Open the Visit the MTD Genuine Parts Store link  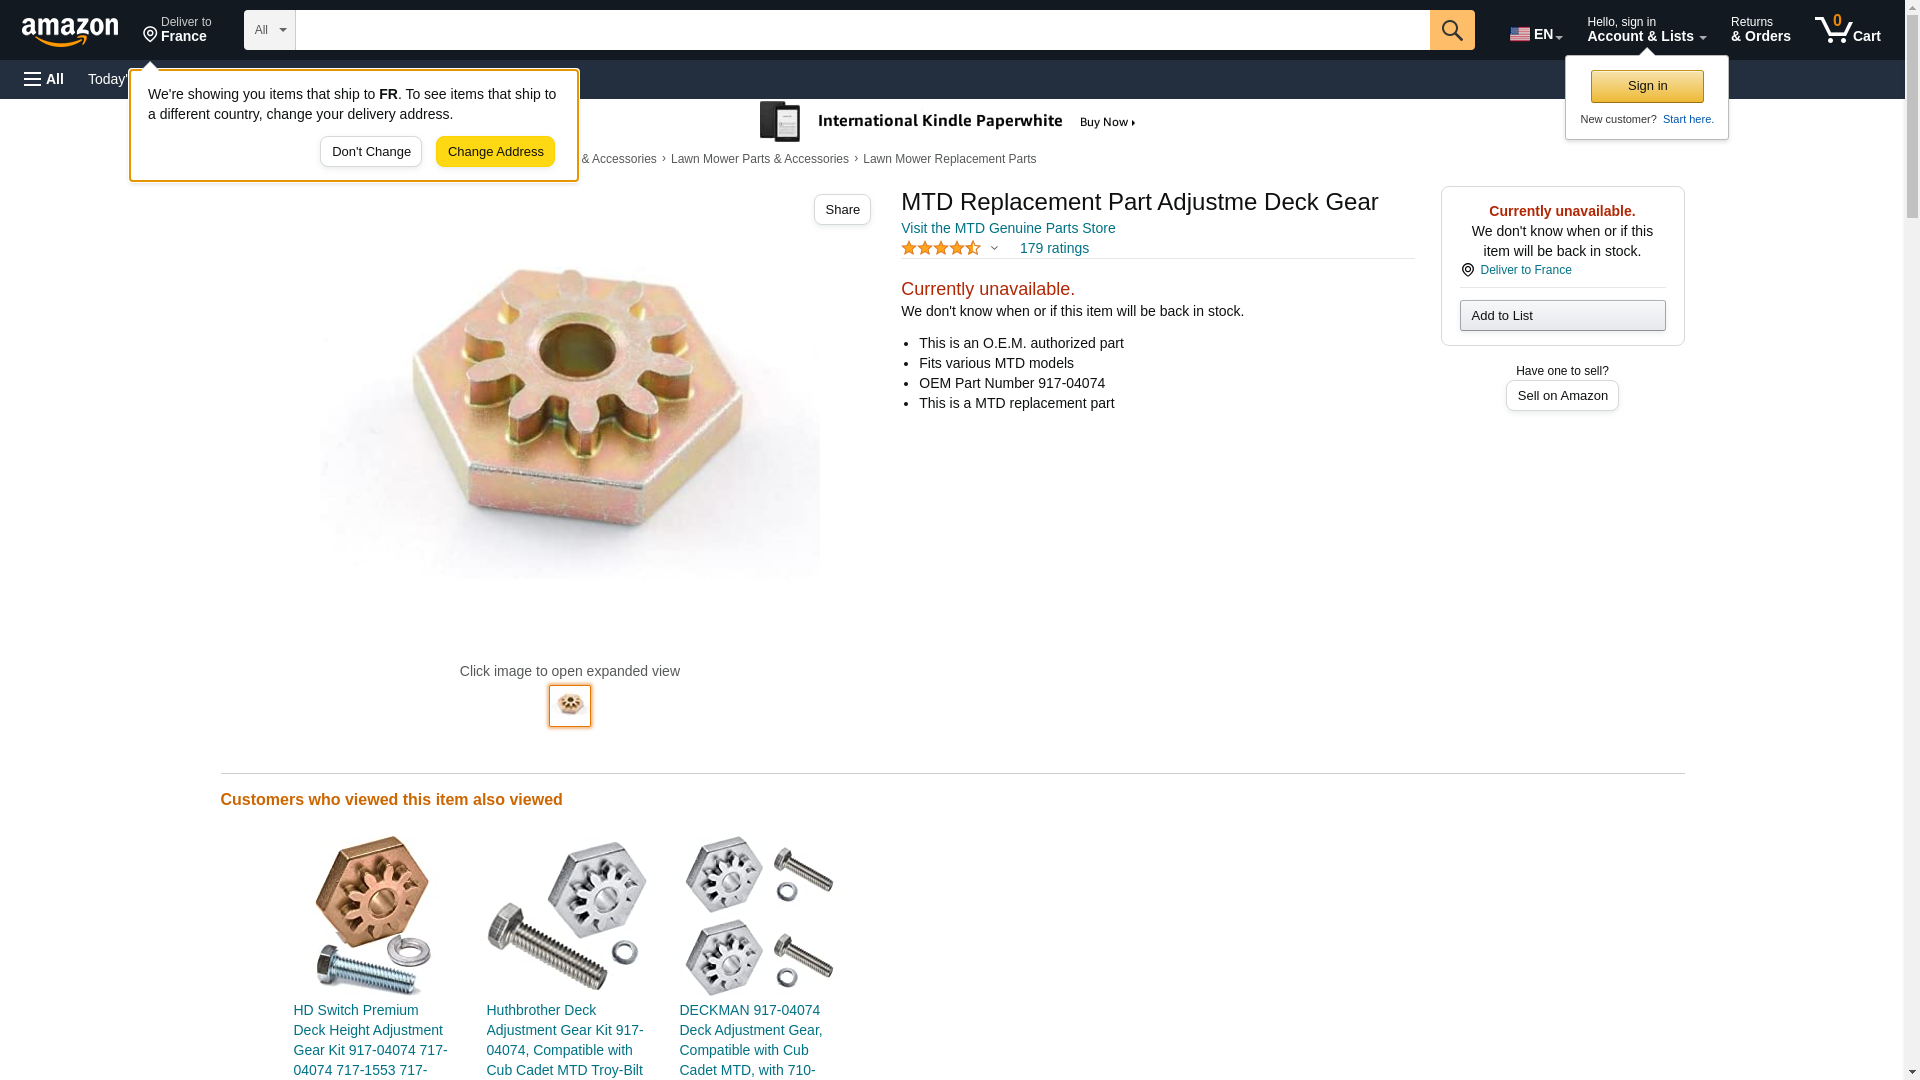point(1008,228)
